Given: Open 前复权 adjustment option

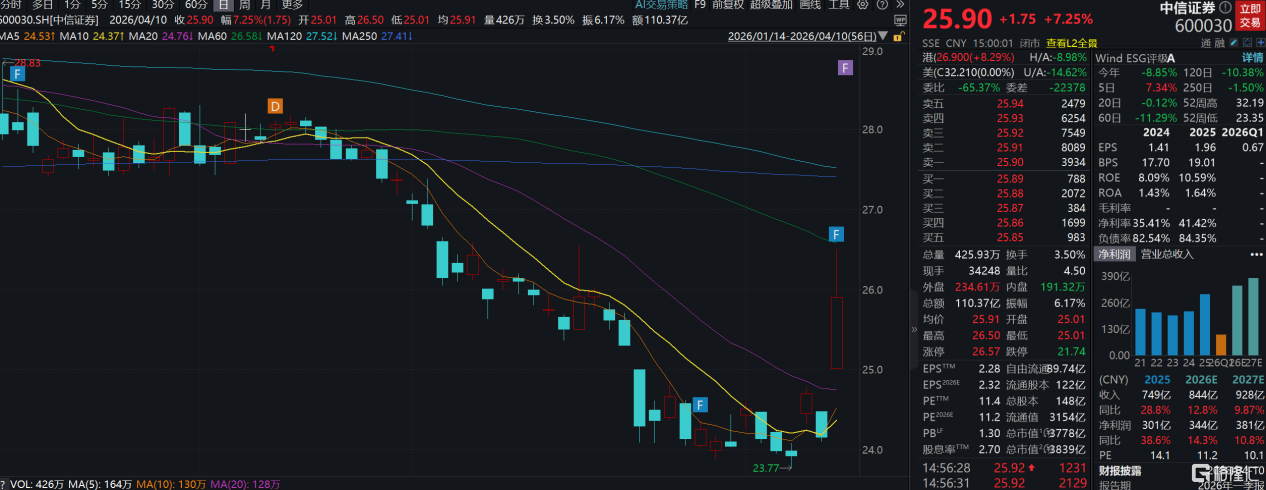Looking at the screenshot, I should pos(728,5).
